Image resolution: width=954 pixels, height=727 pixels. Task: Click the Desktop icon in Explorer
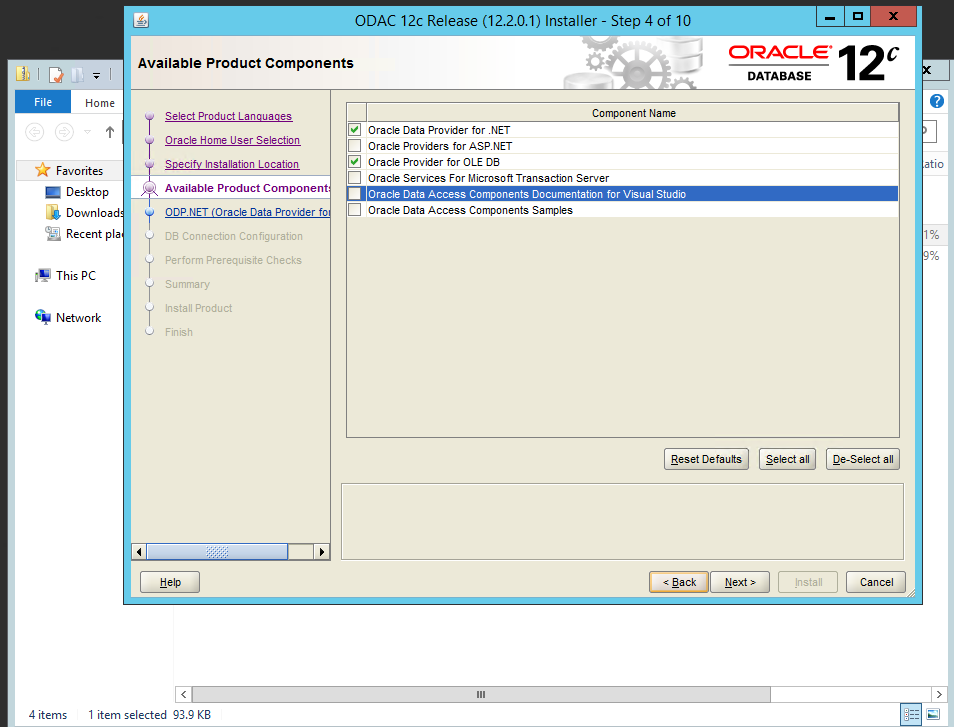(53, 192)
